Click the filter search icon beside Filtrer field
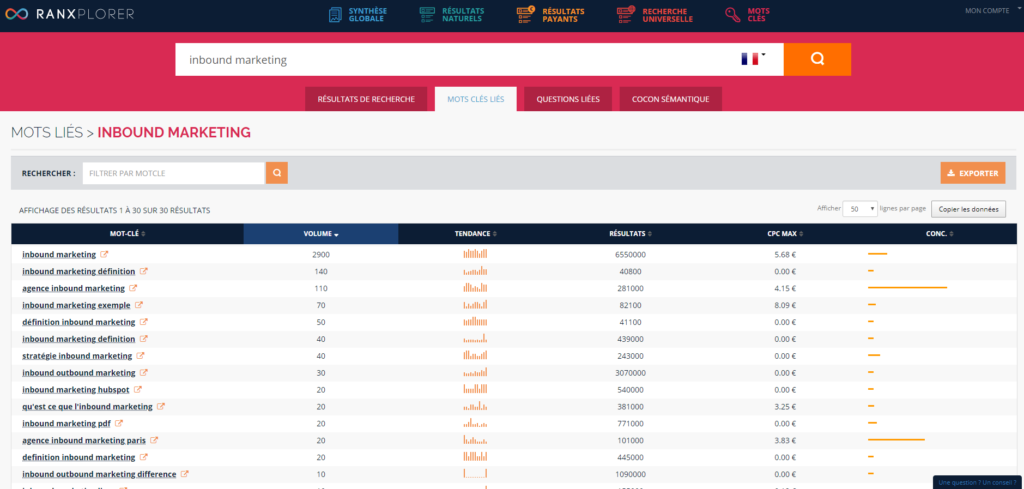Viewport: 1024px width, 489px height. [276, 173]
